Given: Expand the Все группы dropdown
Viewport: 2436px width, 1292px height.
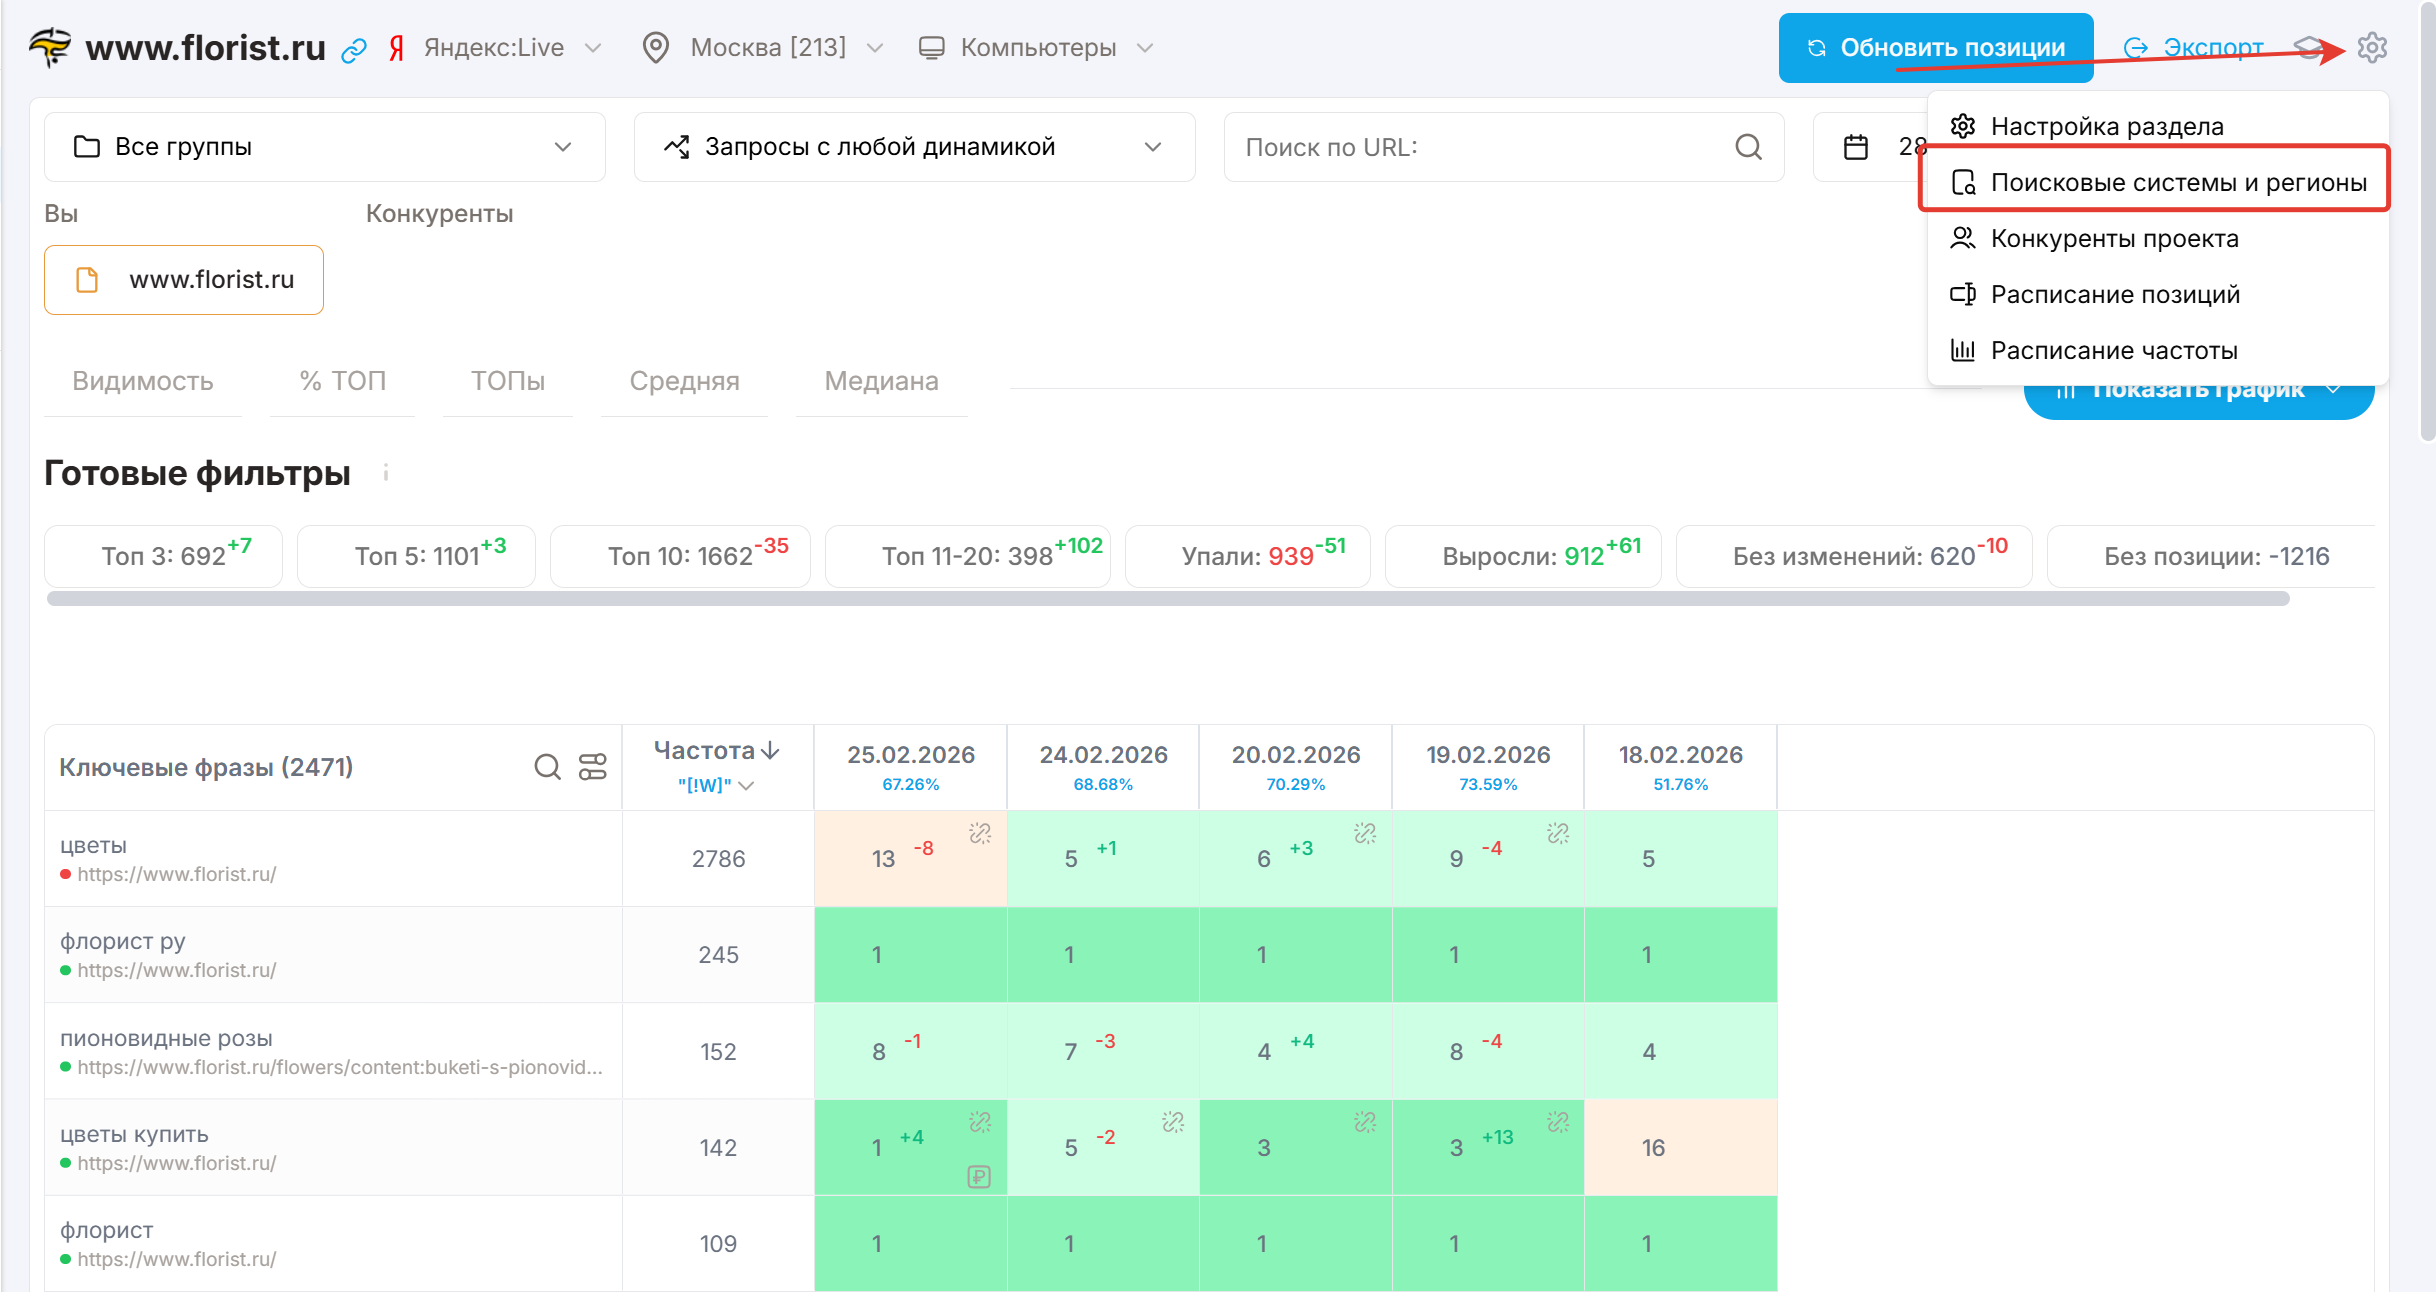Looking at the screenshot, I should click(x=324, y=147).
